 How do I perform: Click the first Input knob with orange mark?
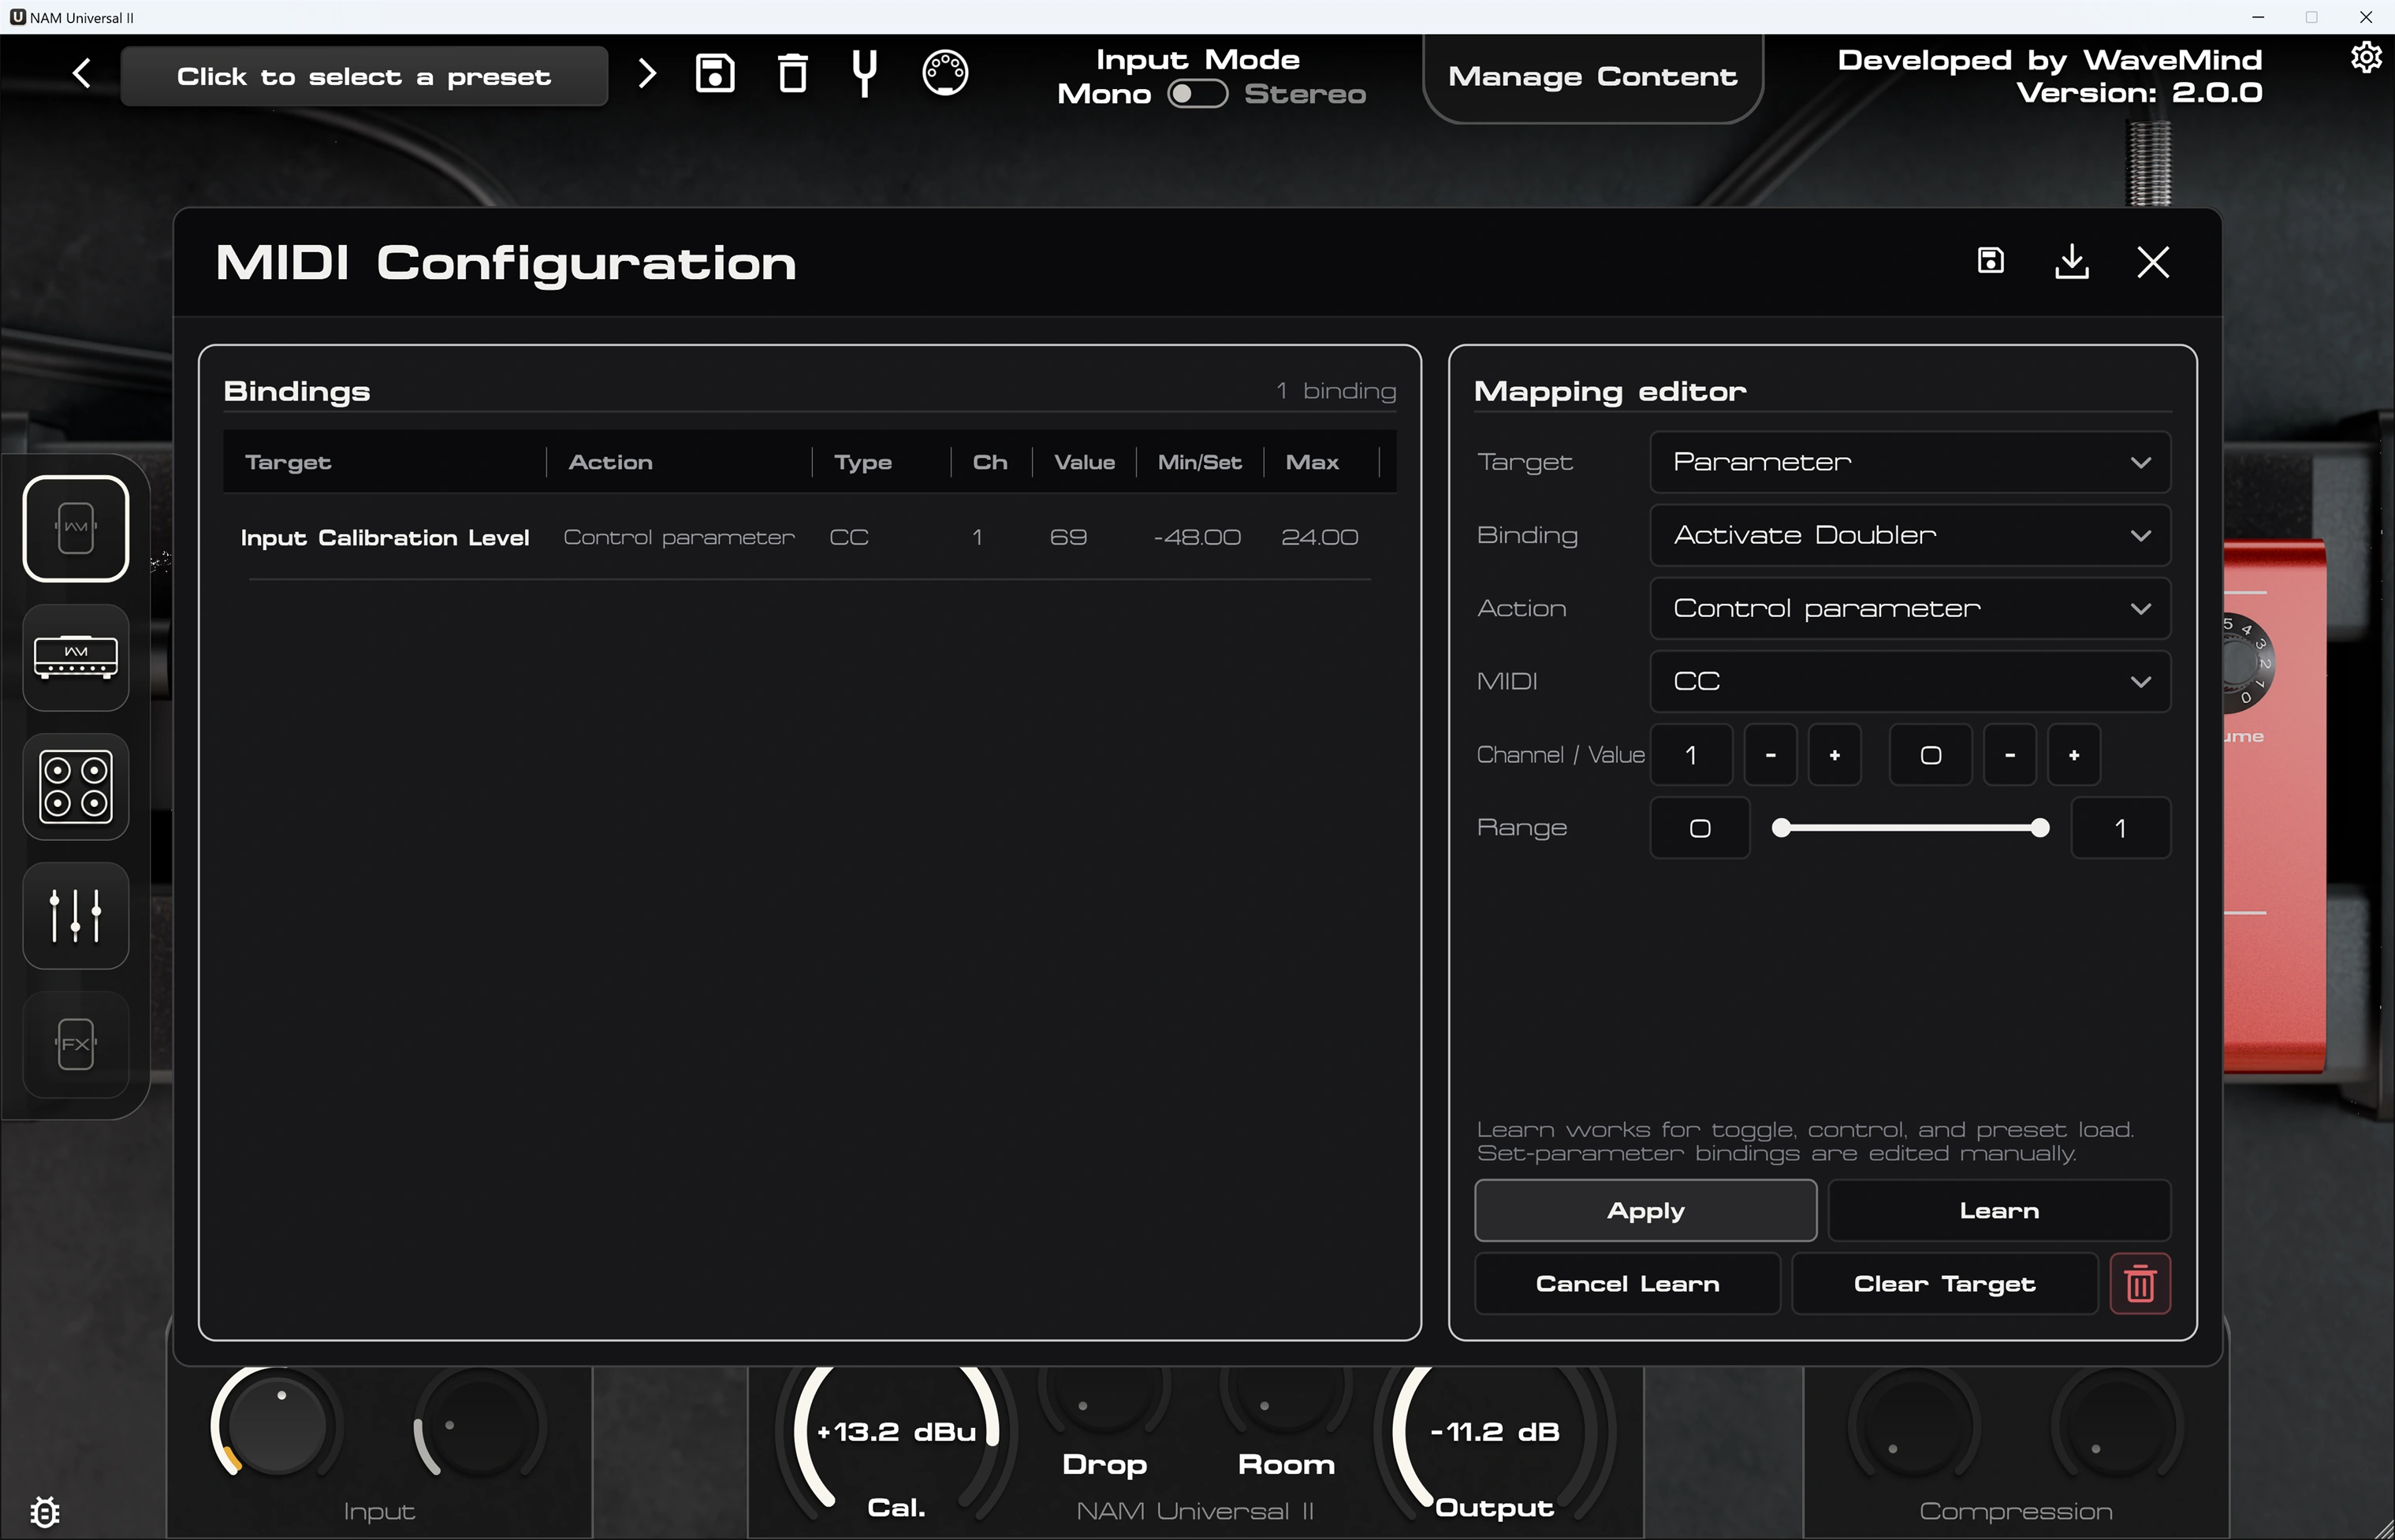(277, 1424)
